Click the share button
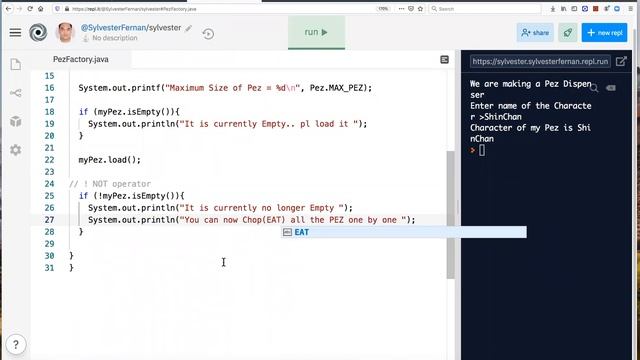 pyautogui.click(x=535, y=33)
